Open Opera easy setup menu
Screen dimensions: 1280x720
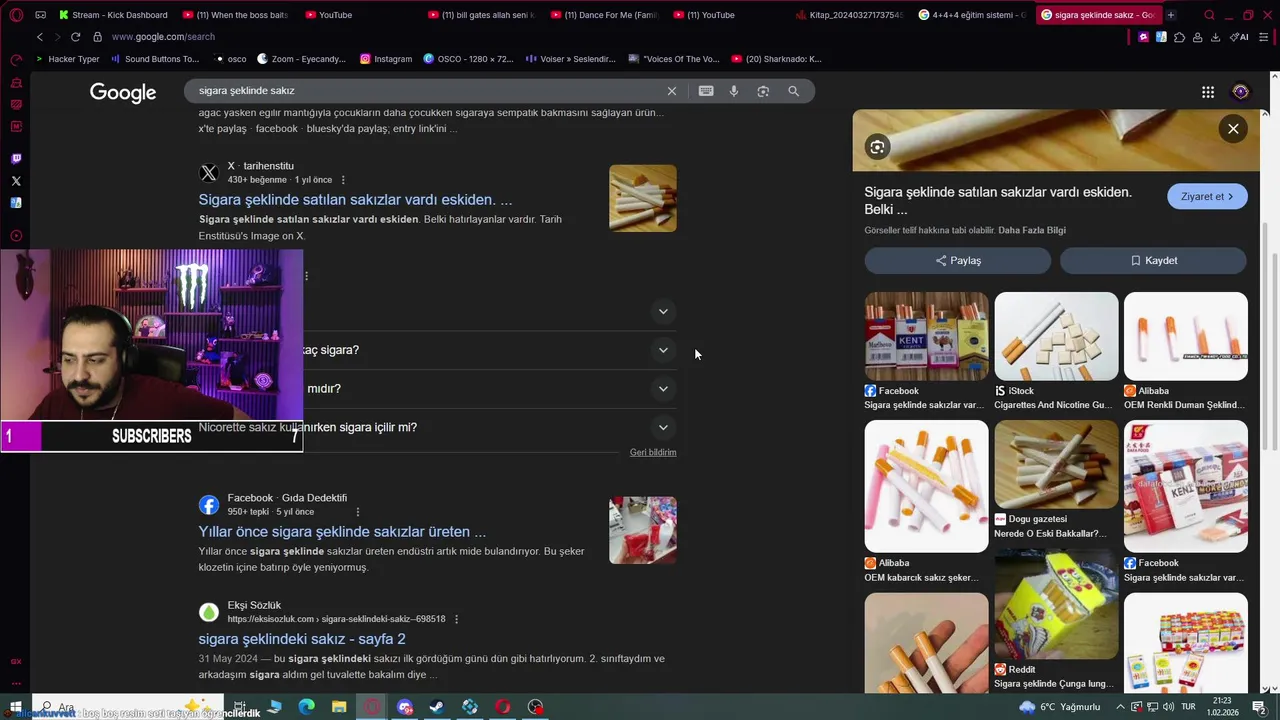click(x=1264, y=37)
